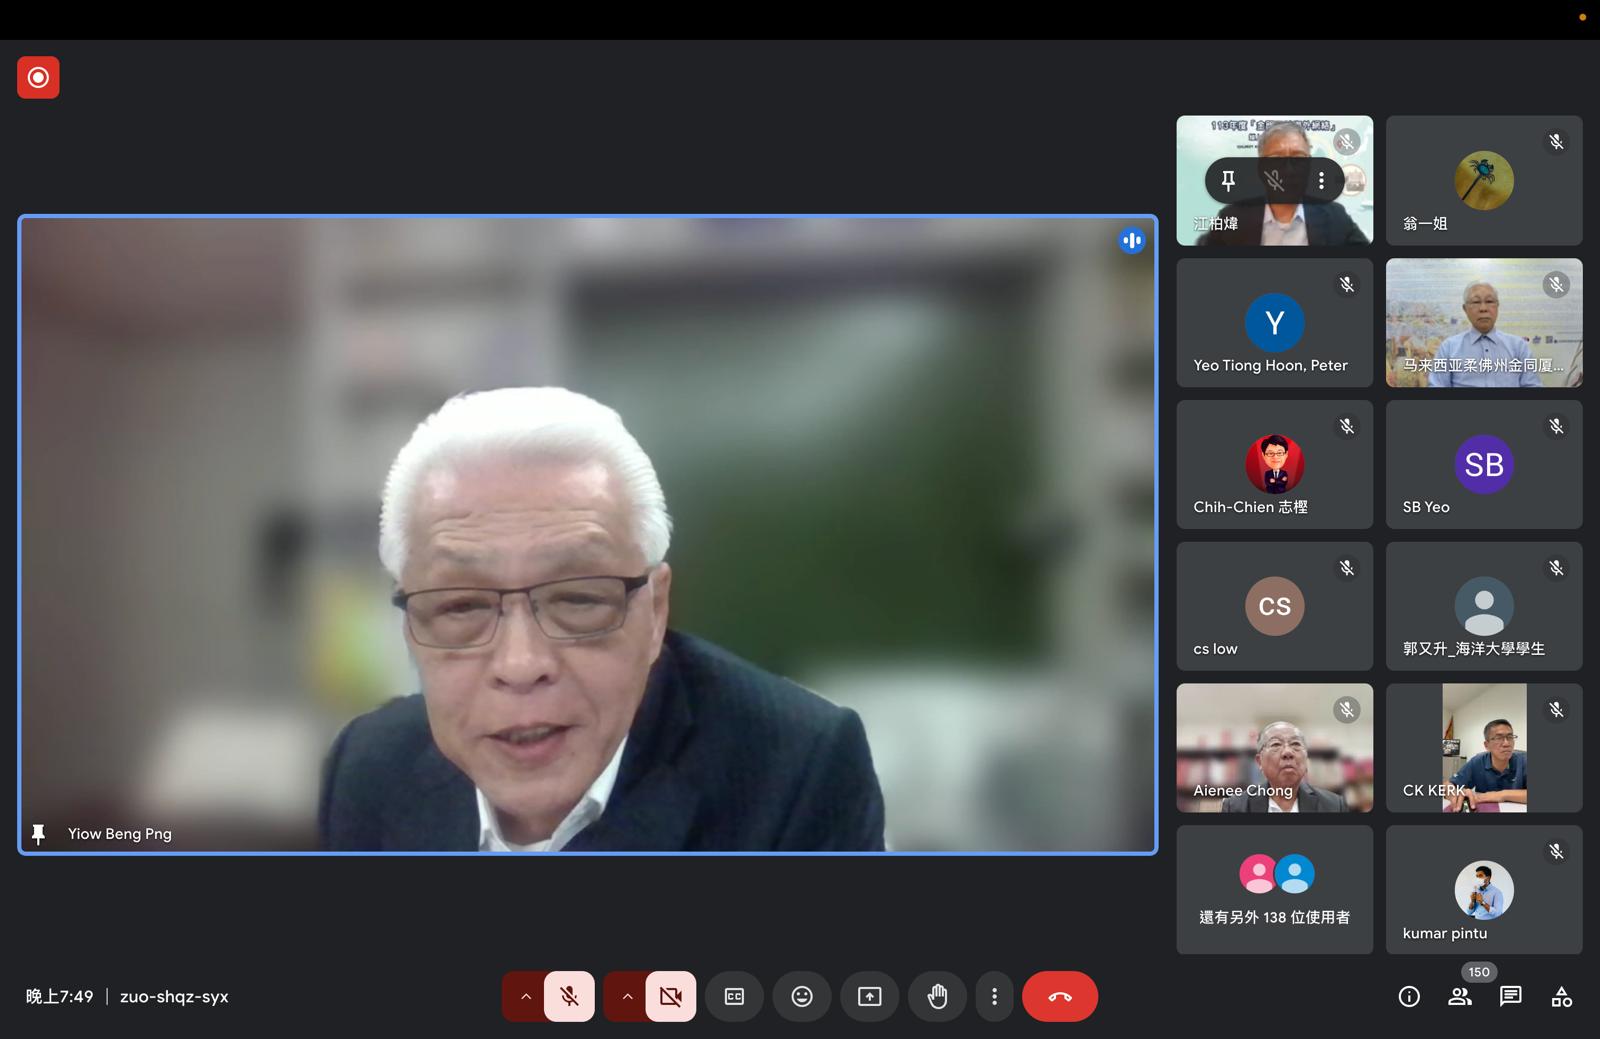Expand the microphone audio settings arrow
The width and height of the screenshot is (1600, 1039).
click(x=525, y=996)
